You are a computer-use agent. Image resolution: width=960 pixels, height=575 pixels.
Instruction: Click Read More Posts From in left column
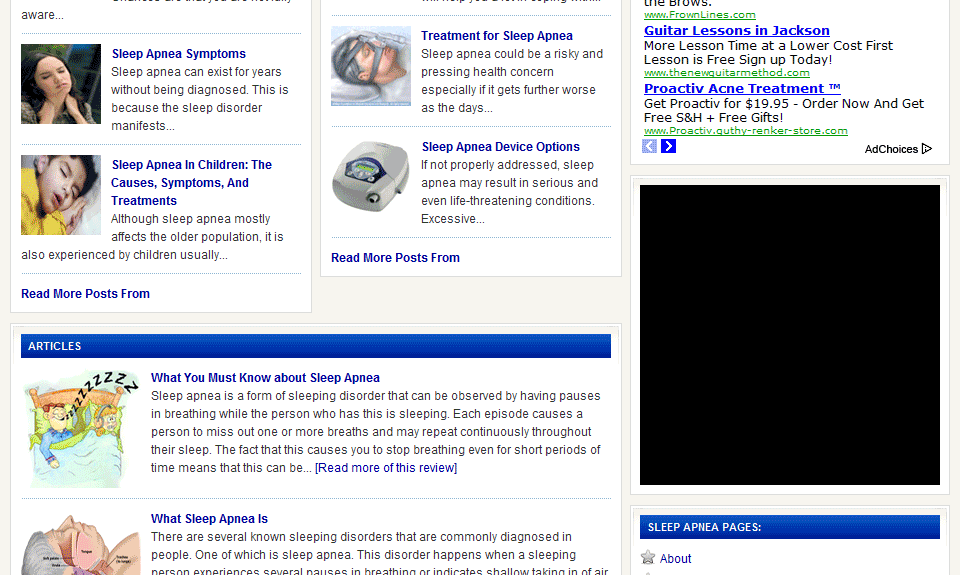[x=85, y=294]
